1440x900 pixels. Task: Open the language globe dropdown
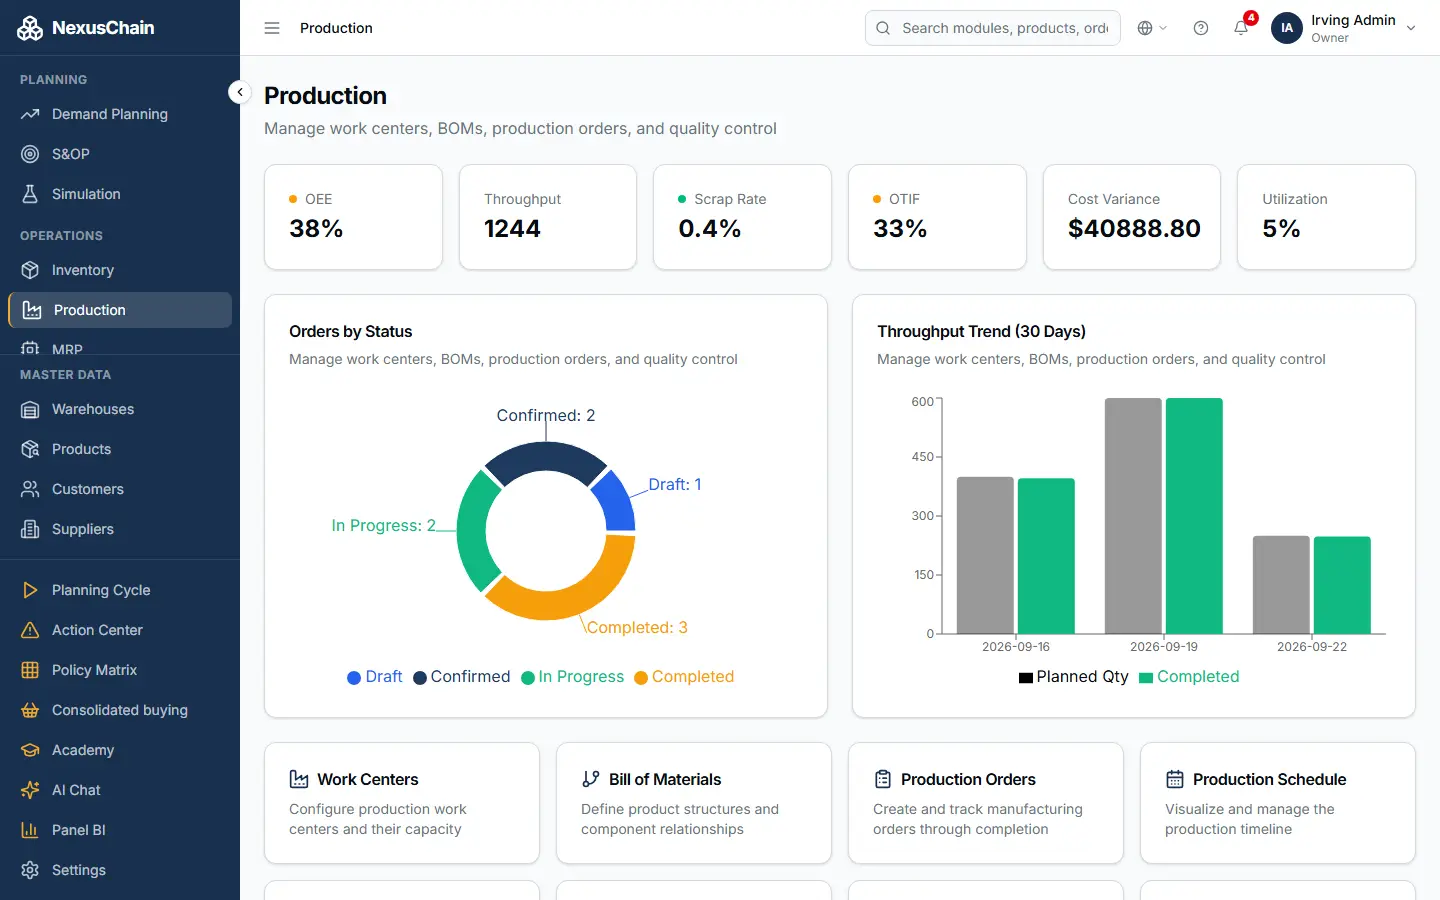tap(1152, 28)
